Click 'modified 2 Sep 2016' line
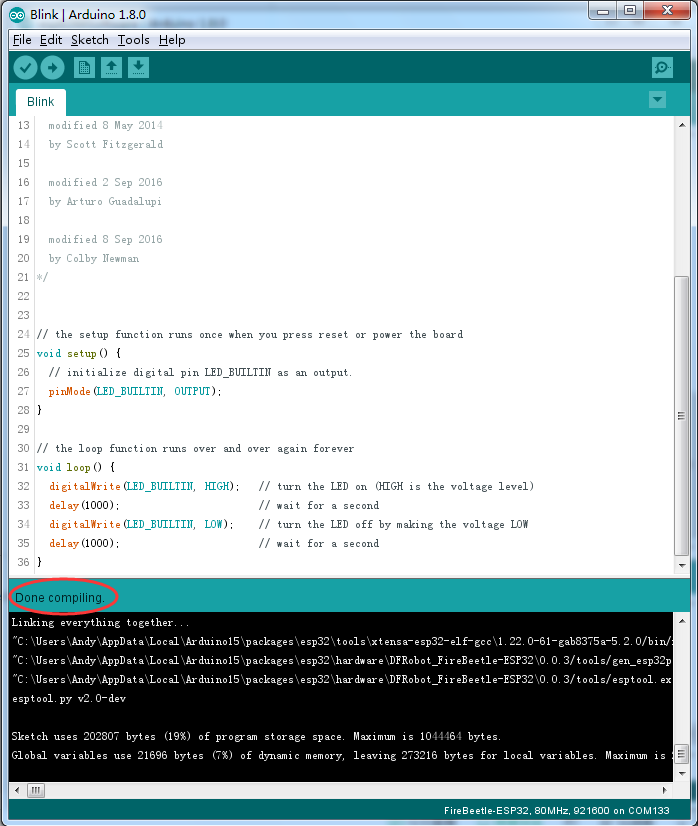Image resolution: width=698 pixels, height=826 pixels. [x=105, y=182]
